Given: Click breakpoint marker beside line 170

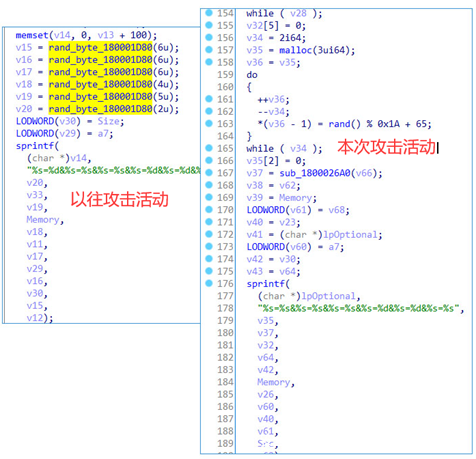Looking at the screenshot, I should tap(209, 210).
